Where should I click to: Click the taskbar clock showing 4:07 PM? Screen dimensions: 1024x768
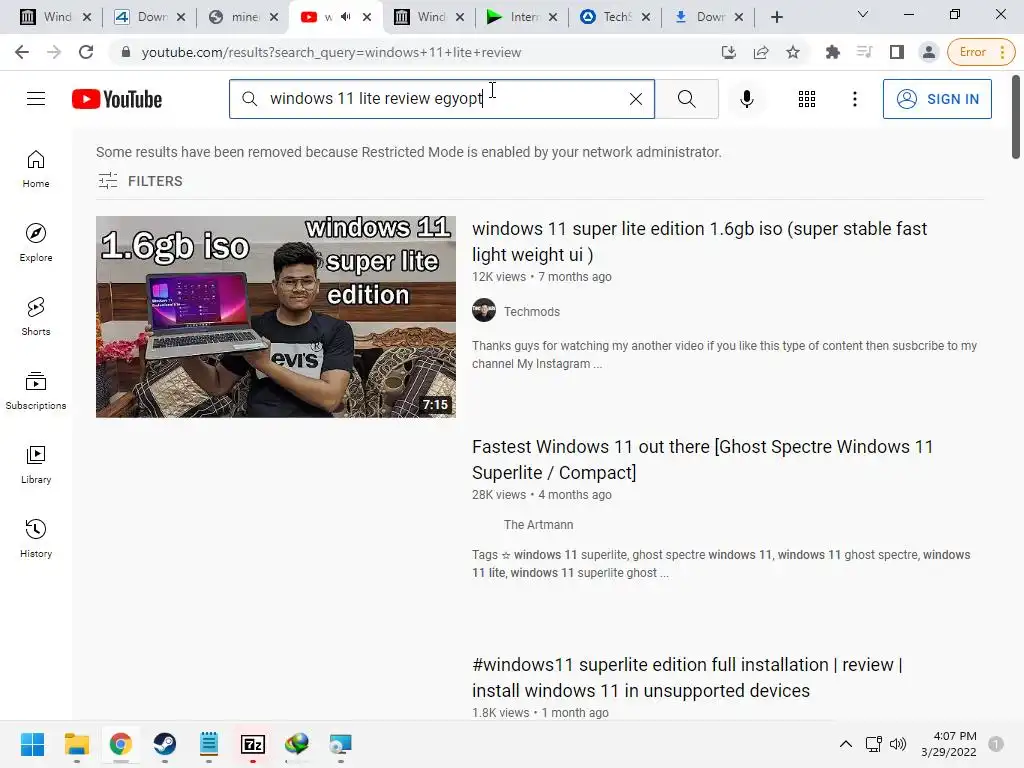click(x=949, y=744)
